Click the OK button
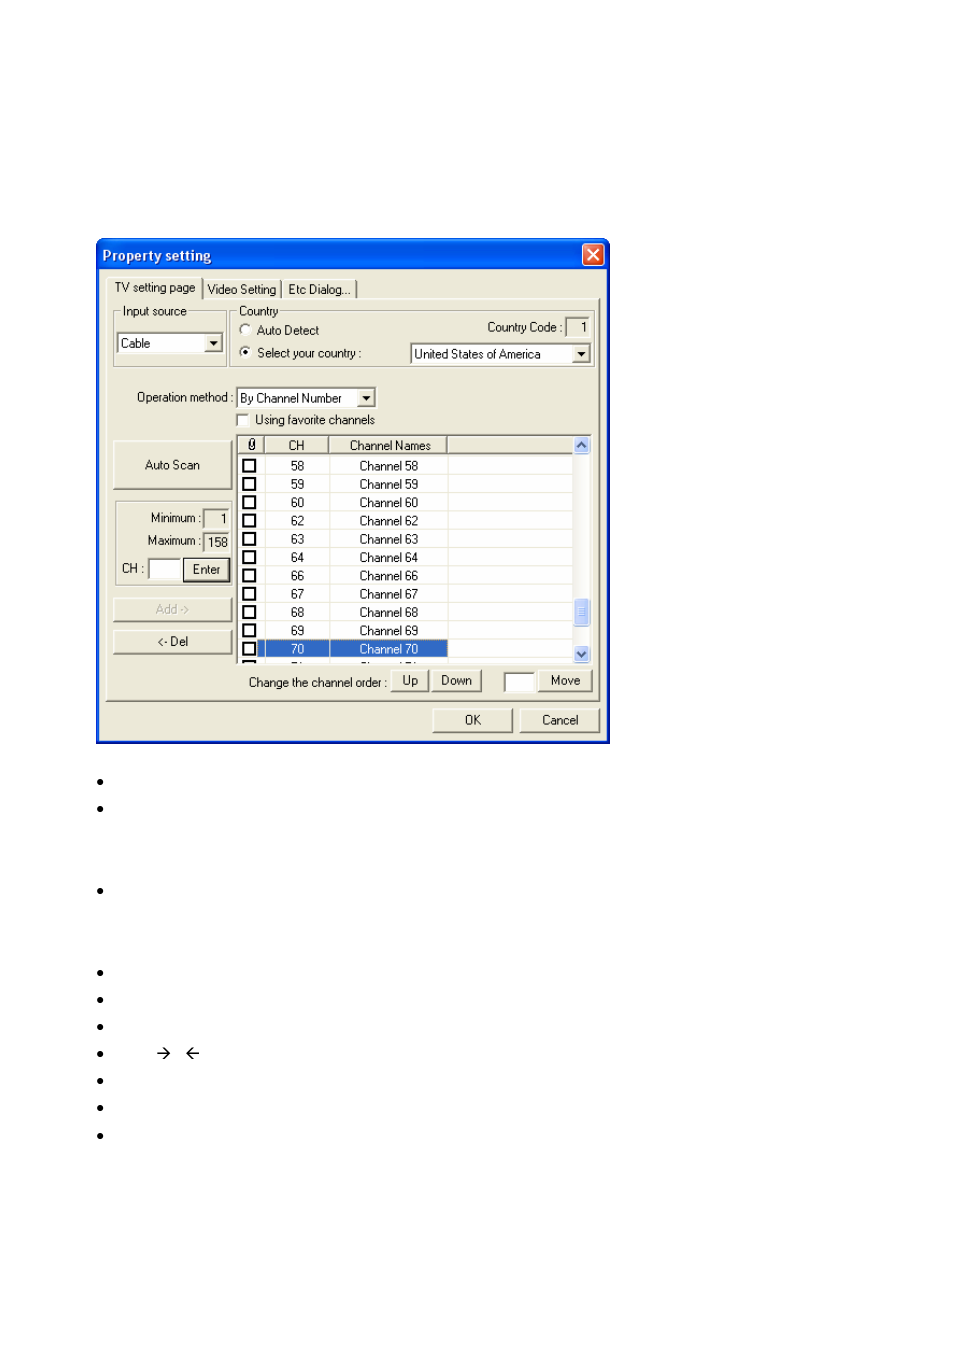Viewport: 954px width, 1349px height. [473, 720]
